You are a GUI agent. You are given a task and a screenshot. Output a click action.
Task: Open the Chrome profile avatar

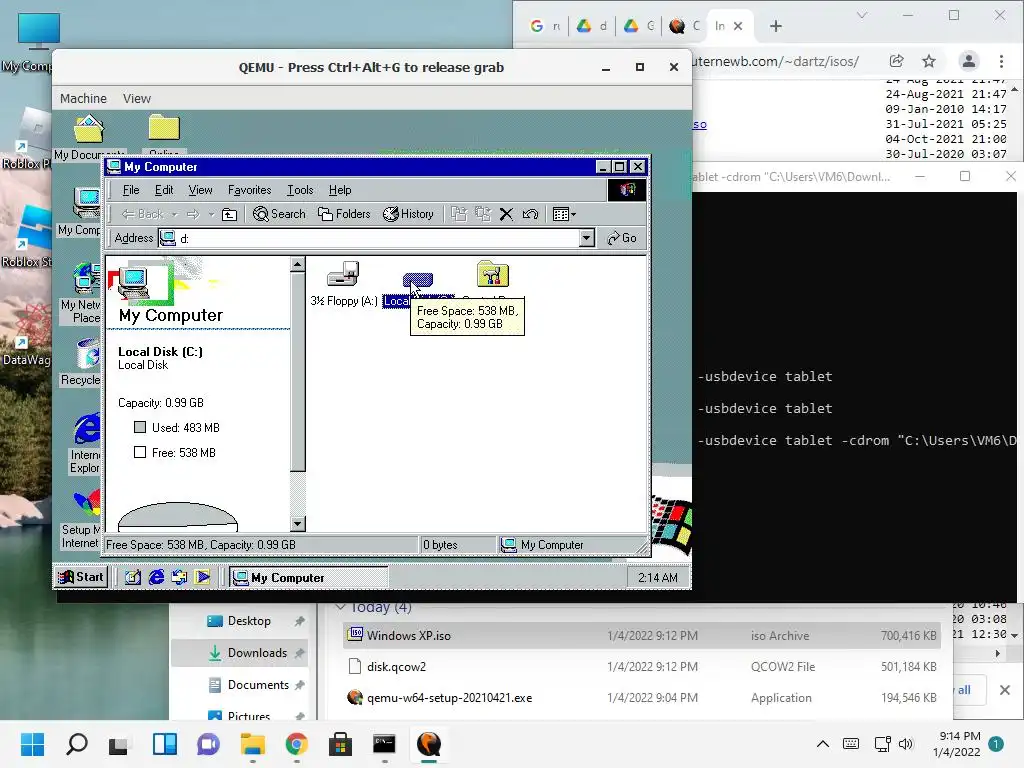pos(968,61)
